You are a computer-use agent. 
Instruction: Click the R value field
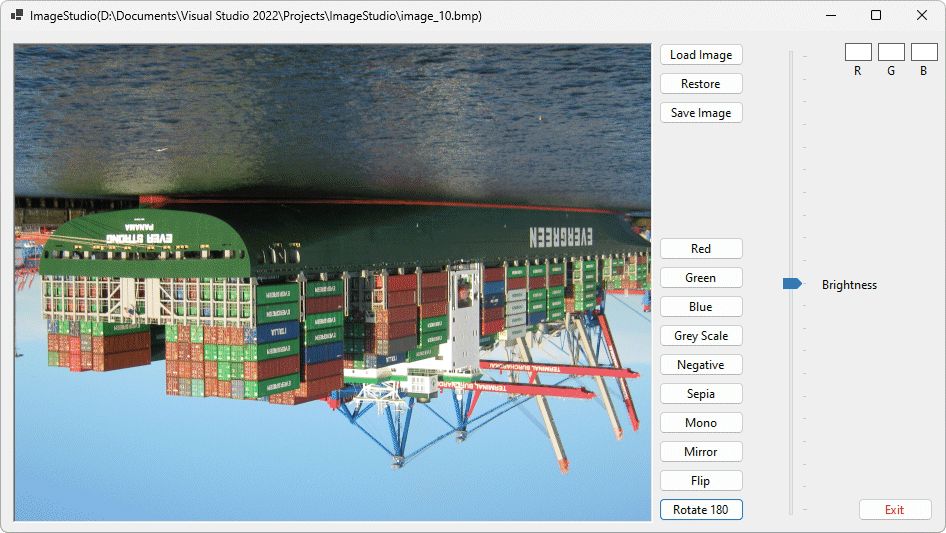858,52
